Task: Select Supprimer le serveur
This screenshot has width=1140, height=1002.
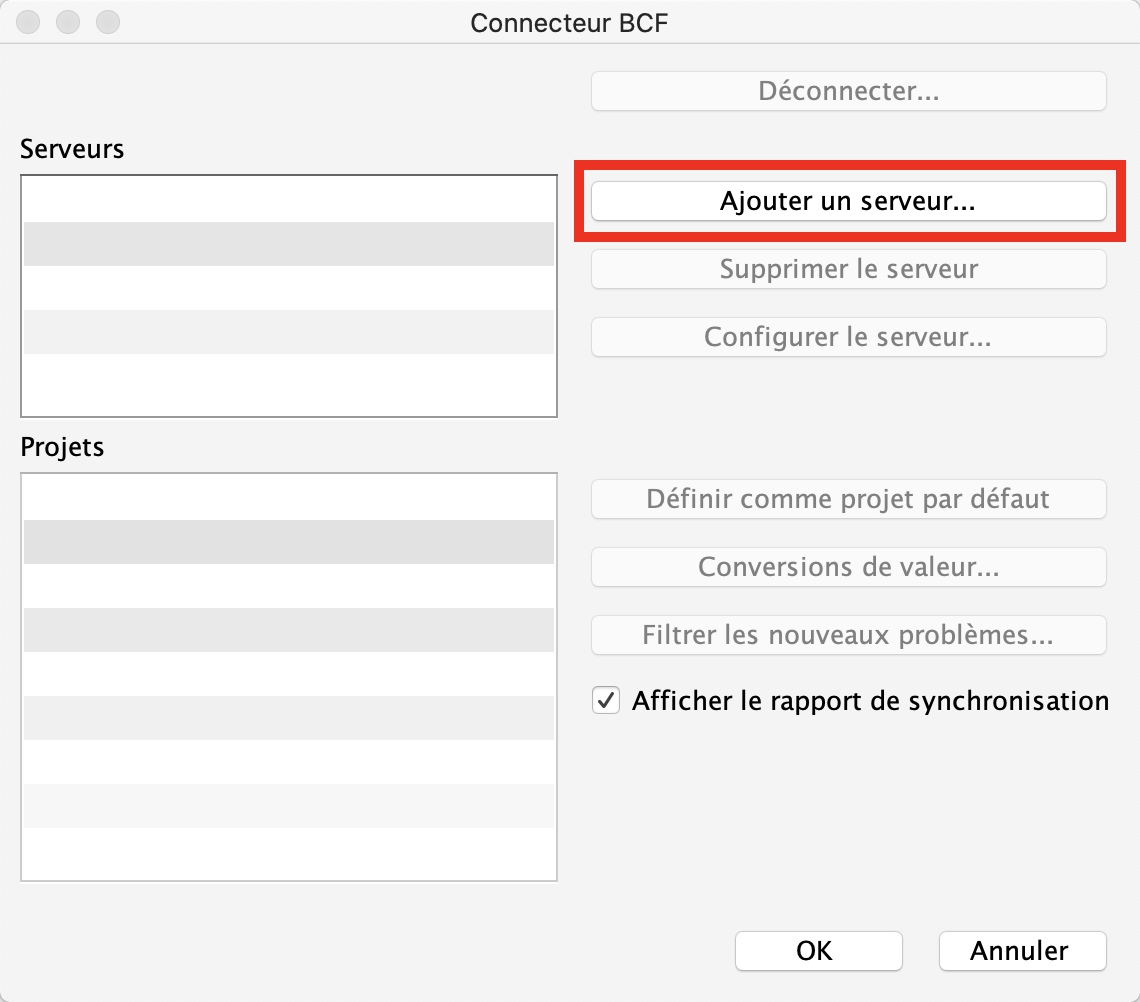Action: tap(848, 269)
